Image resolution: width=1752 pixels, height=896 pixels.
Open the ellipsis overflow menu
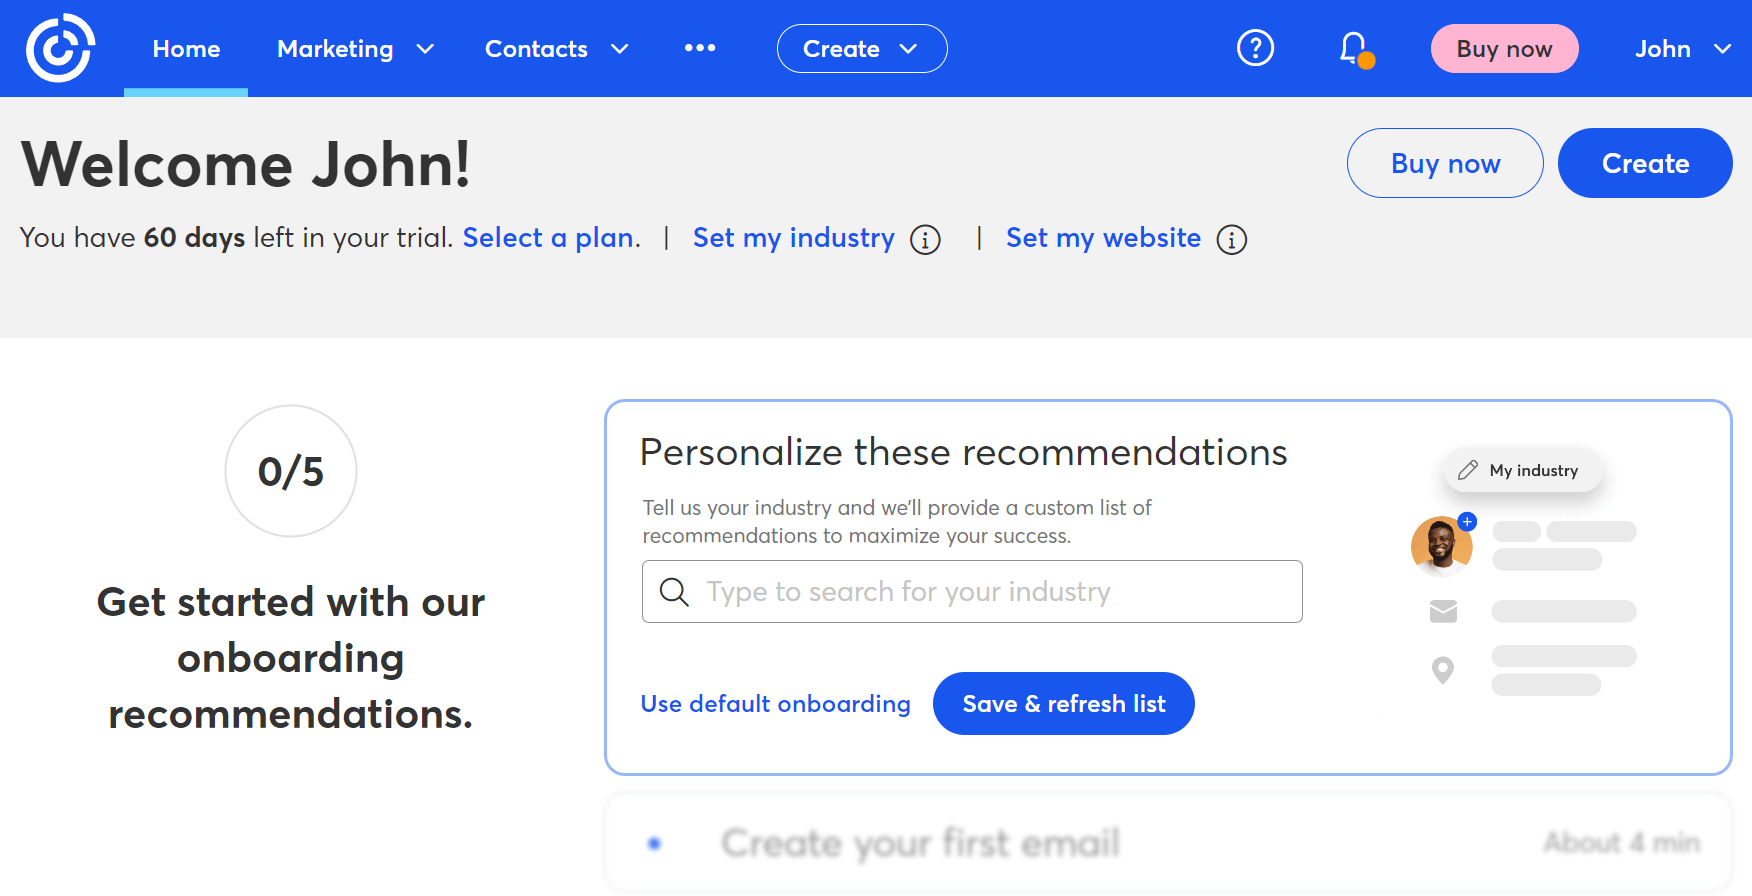pos(700,48)
